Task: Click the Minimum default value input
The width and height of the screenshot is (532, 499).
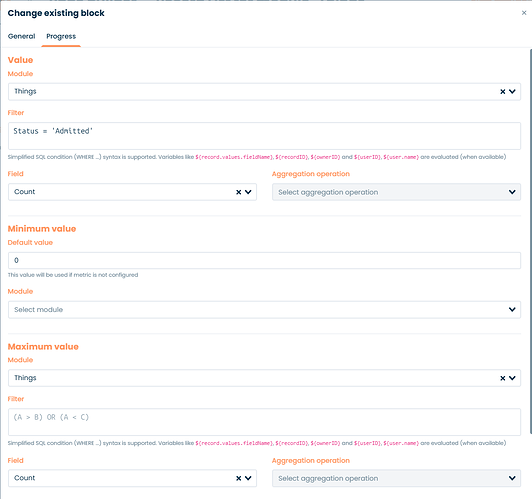Action: tap(264, 261)
